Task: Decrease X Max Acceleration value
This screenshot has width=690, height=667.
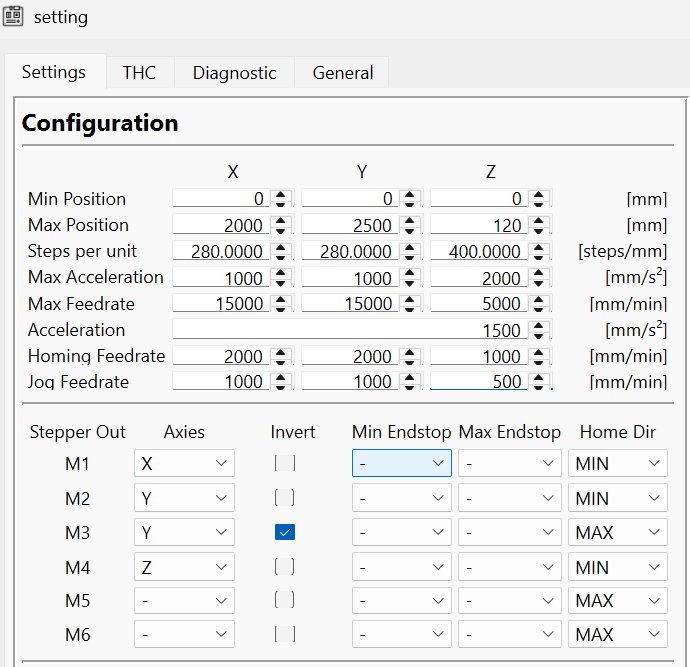Action: point(281,283)
